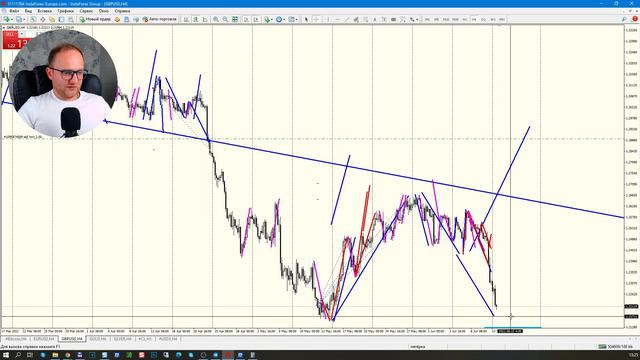Select the Text Label tool (T icon)
Image resolution: width=640 pixels, height=360 pixels.
(x=384, y=19)
